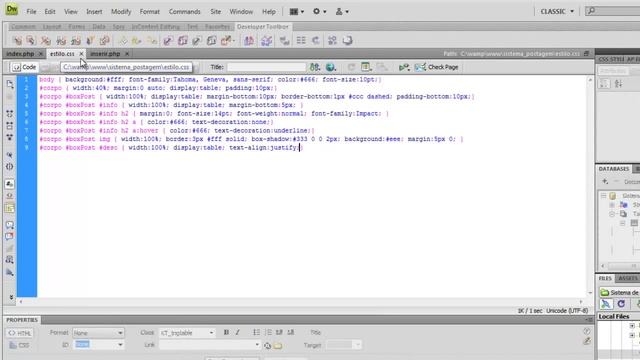640x360 pixels.
Task: Open the Window menu
Action: (x=241, y=11)
